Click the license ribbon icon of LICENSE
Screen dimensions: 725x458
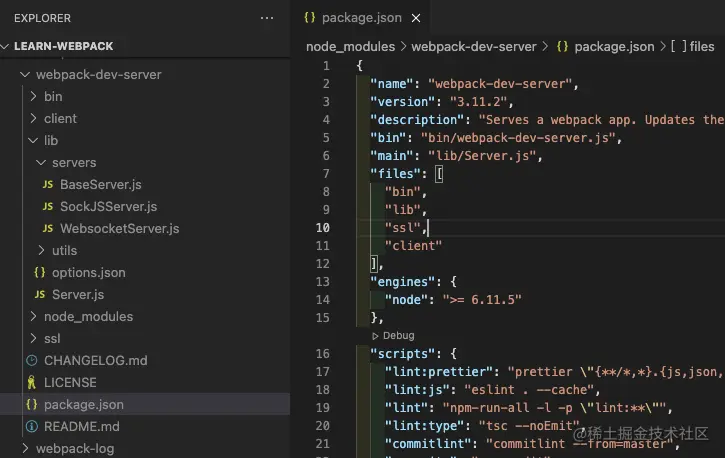[x=31, y=382]
